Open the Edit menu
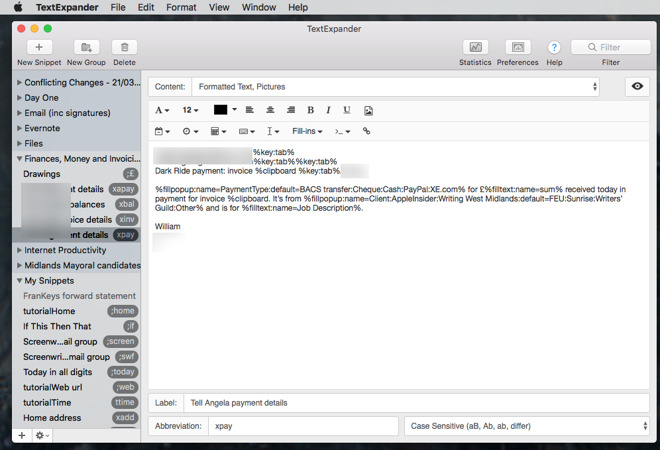Screen dimensions: 660x450 [146, 8]
